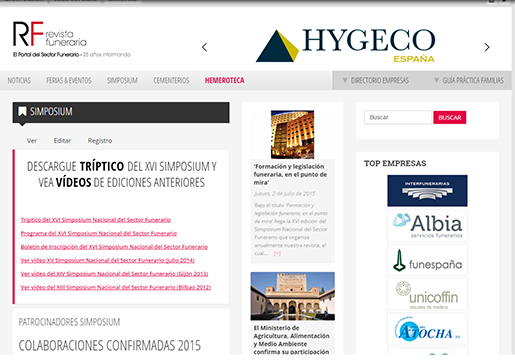Click the Top Empresas heading

click(395, 163)
